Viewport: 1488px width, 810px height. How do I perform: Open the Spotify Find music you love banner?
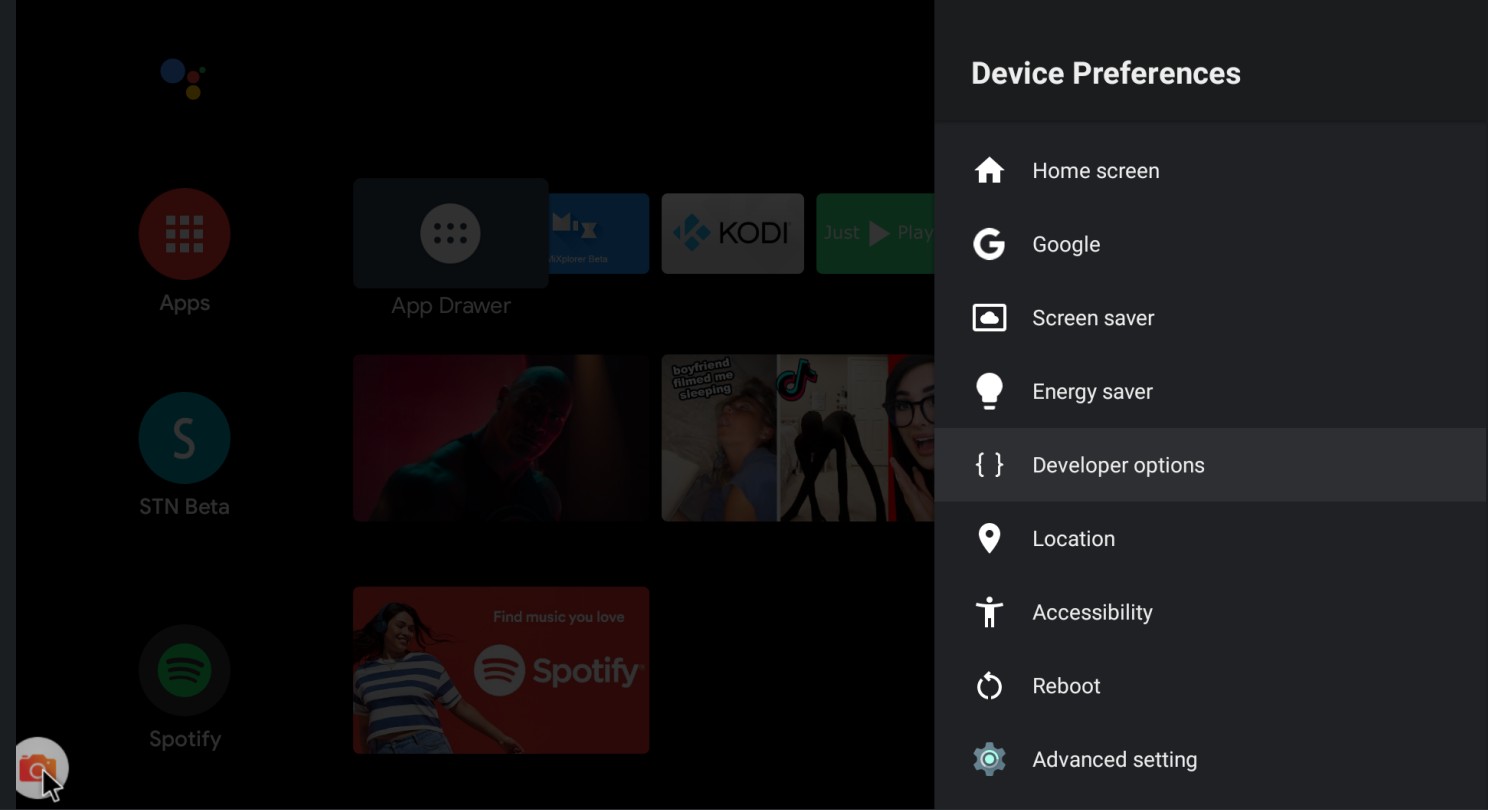coord(500,670)
